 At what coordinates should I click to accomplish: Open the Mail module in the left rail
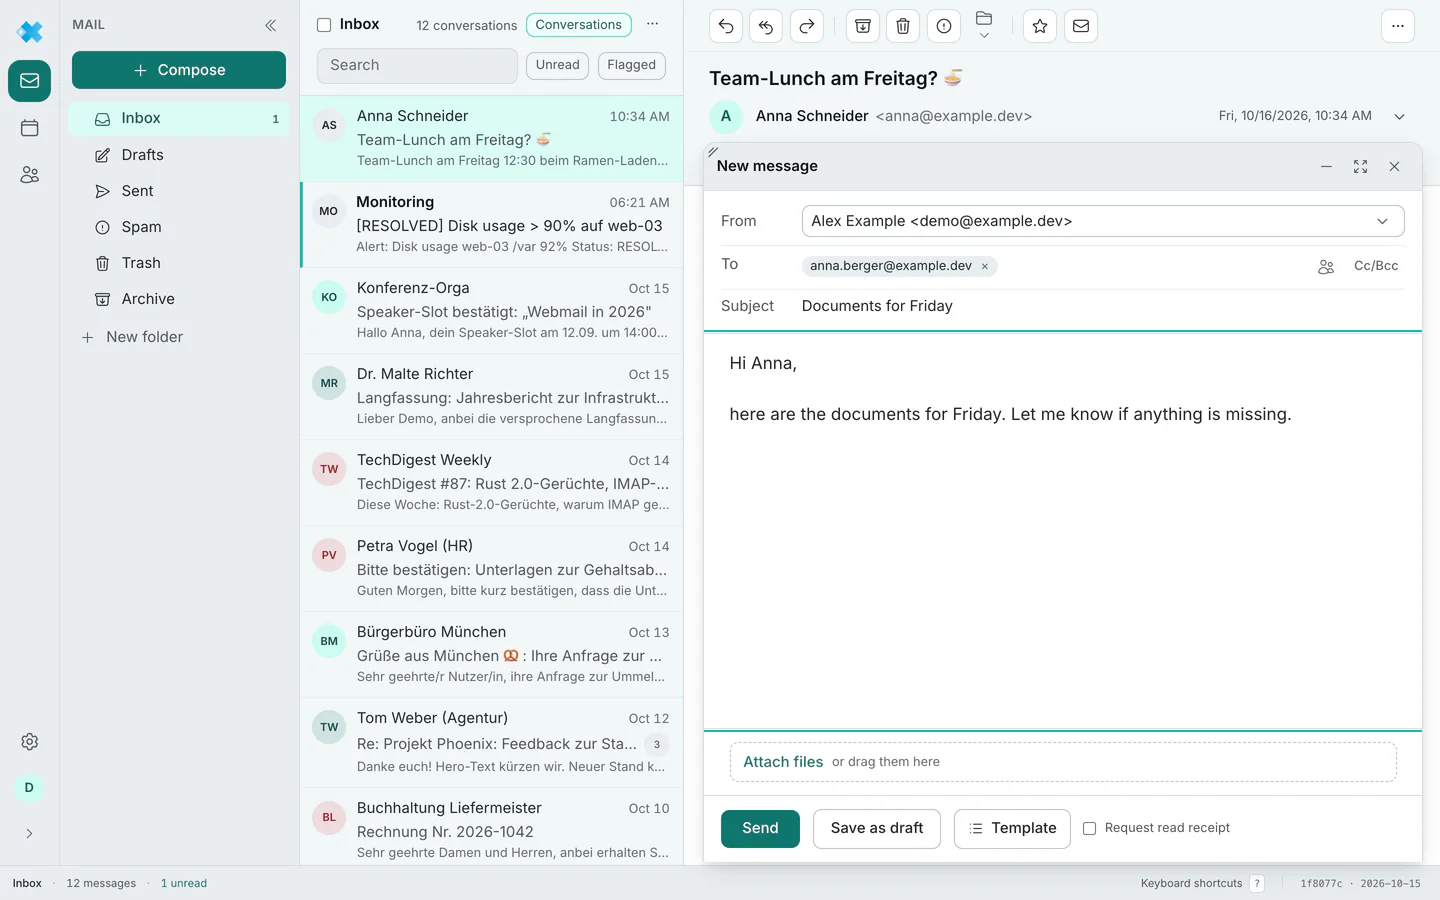click(x=30, y=81)
